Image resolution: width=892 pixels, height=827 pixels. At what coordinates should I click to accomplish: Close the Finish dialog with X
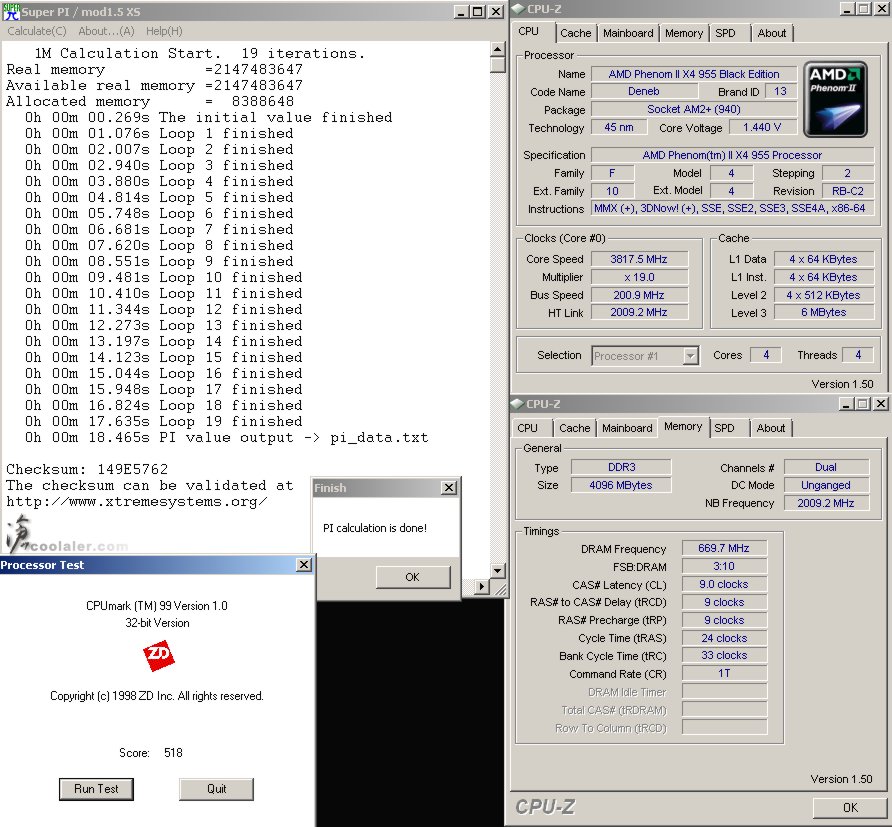pos(449,487)
